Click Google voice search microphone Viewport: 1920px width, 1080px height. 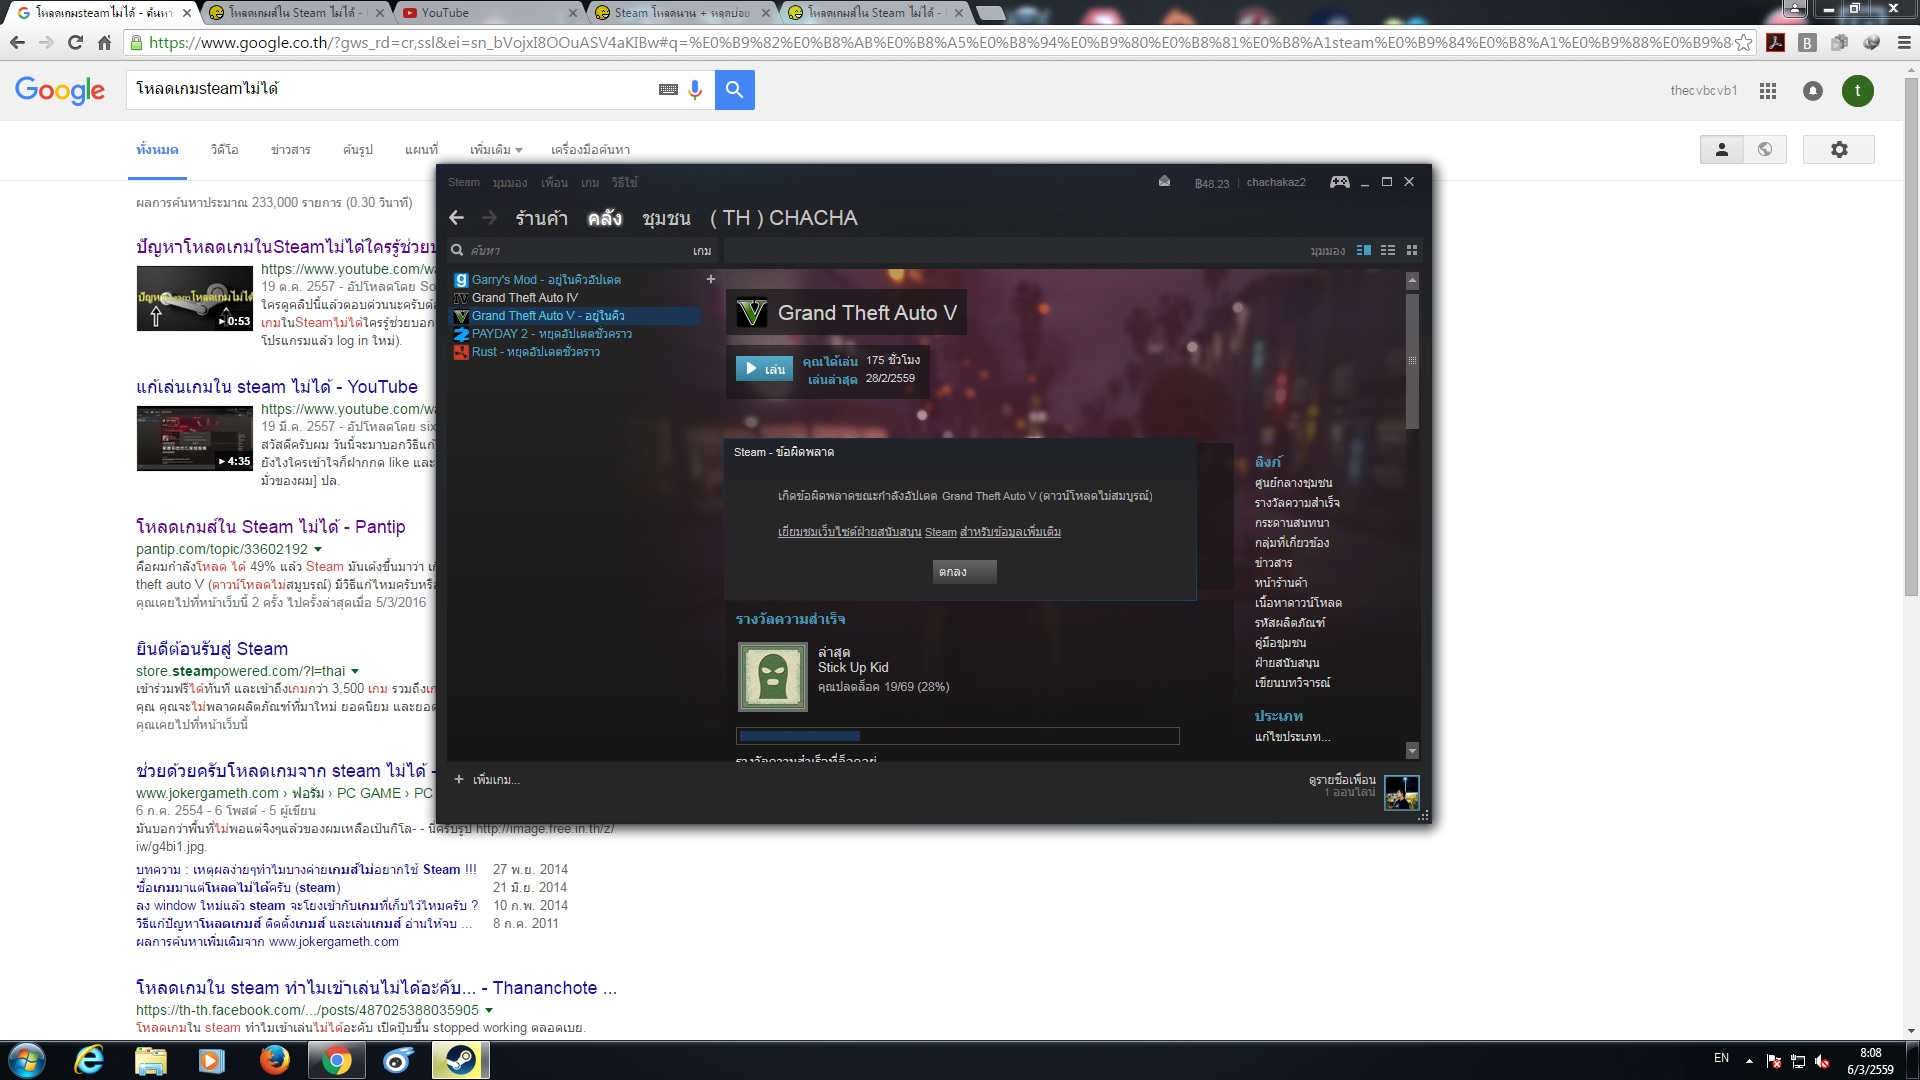pyautogui.click(x=695, y=90)
